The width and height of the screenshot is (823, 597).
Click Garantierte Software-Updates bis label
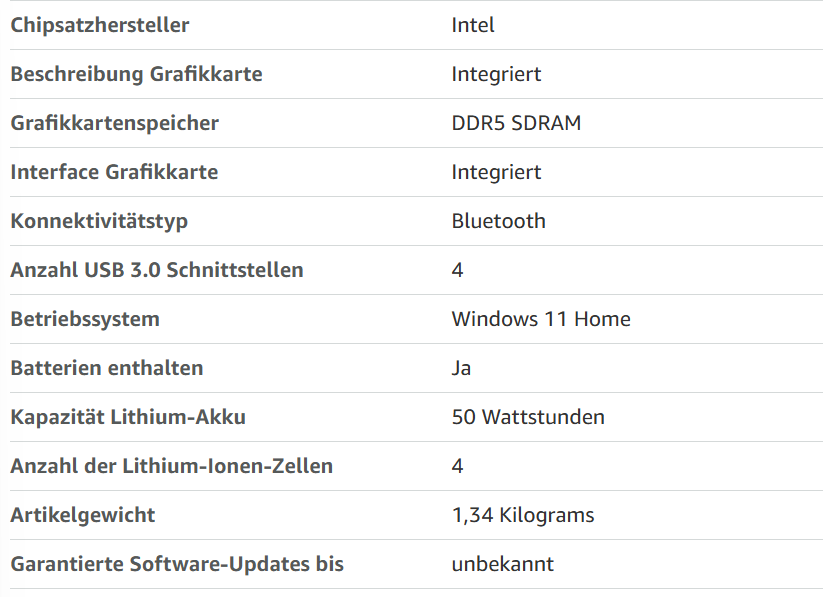tap(177, 564)
